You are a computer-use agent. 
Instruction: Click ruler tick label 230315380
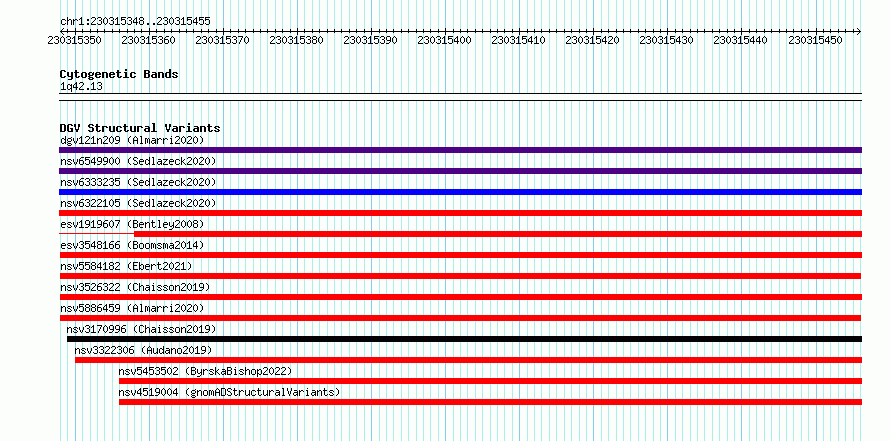point(296,40)
